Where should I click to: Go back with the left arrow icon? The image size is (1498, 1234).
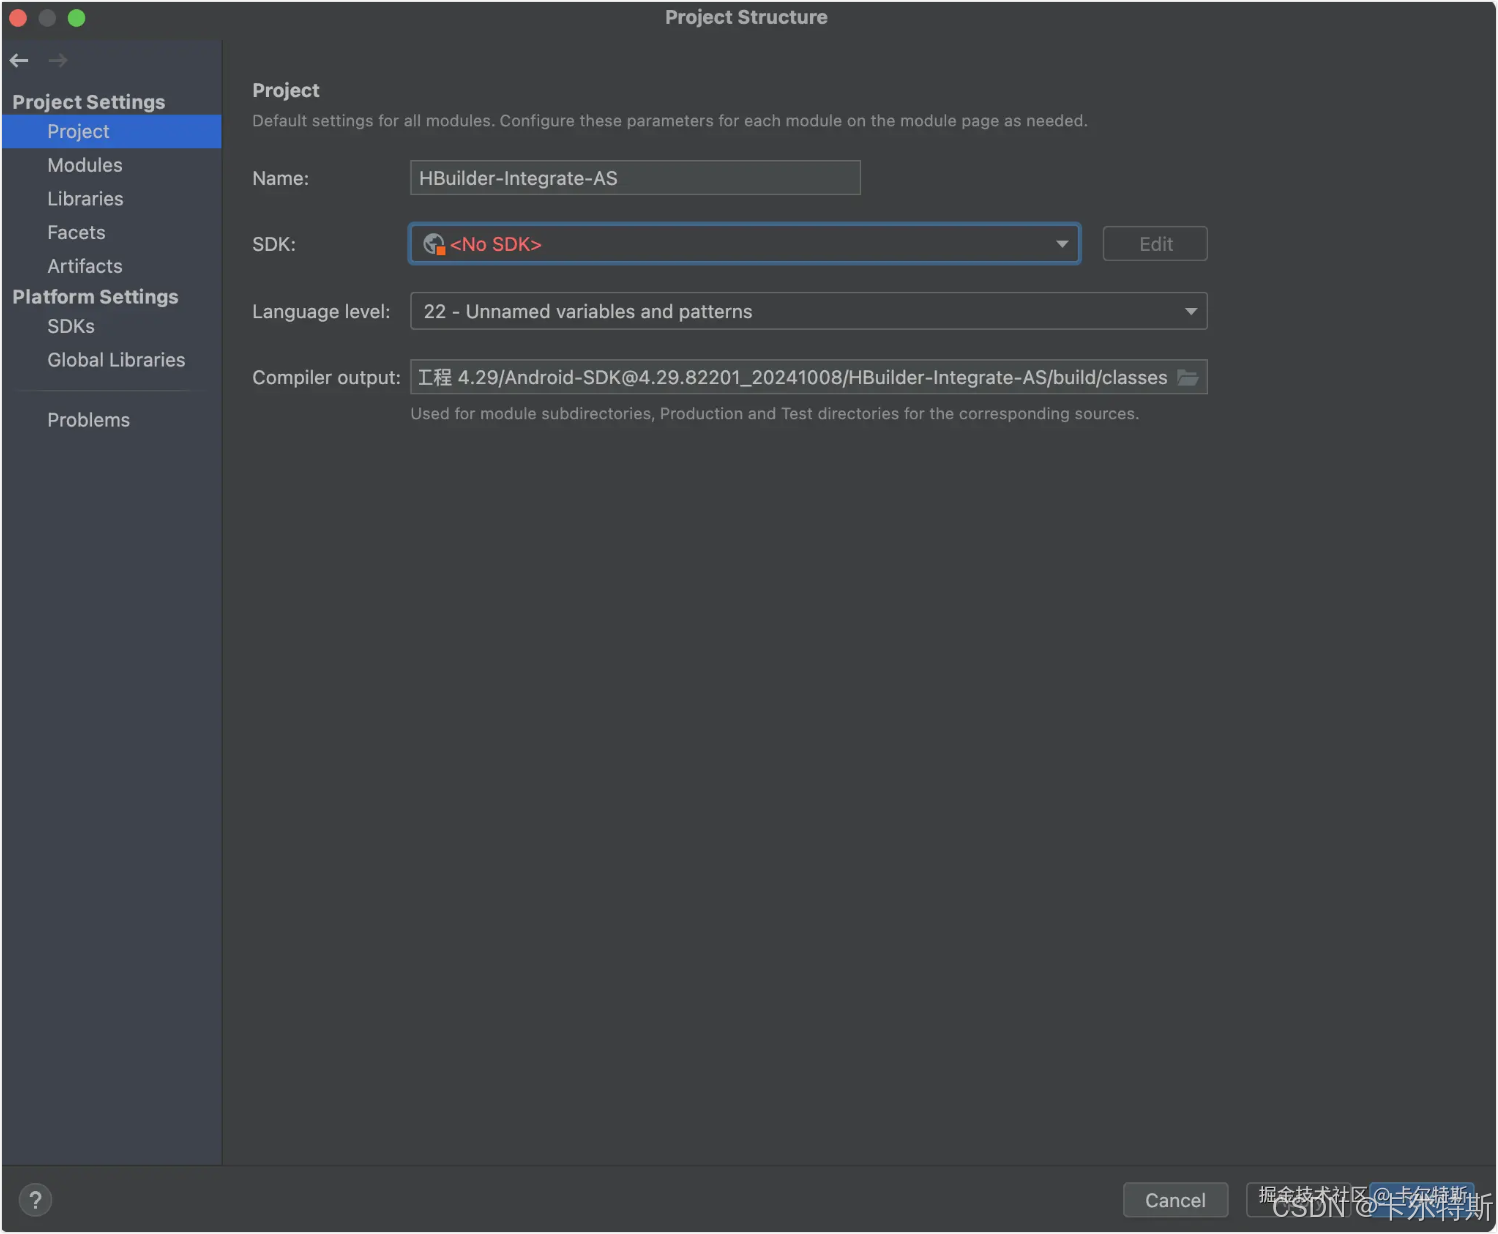[19, 61]
